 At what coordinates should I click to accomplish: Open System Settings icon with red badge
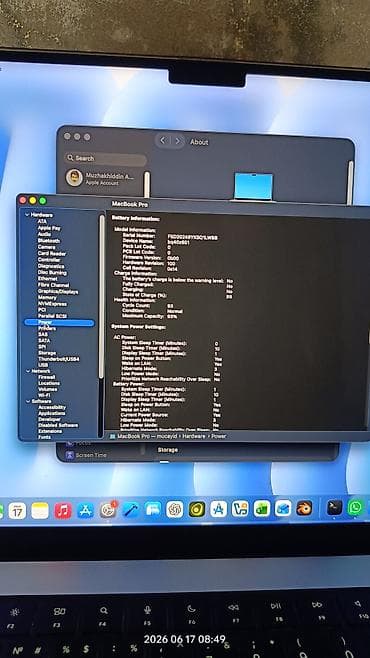point(108,510)
